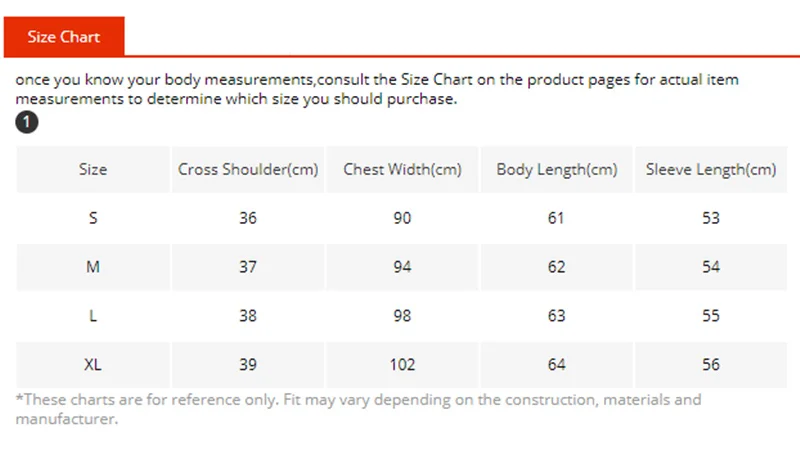
Task: Select the M size row label
Action: click(93, 267)
